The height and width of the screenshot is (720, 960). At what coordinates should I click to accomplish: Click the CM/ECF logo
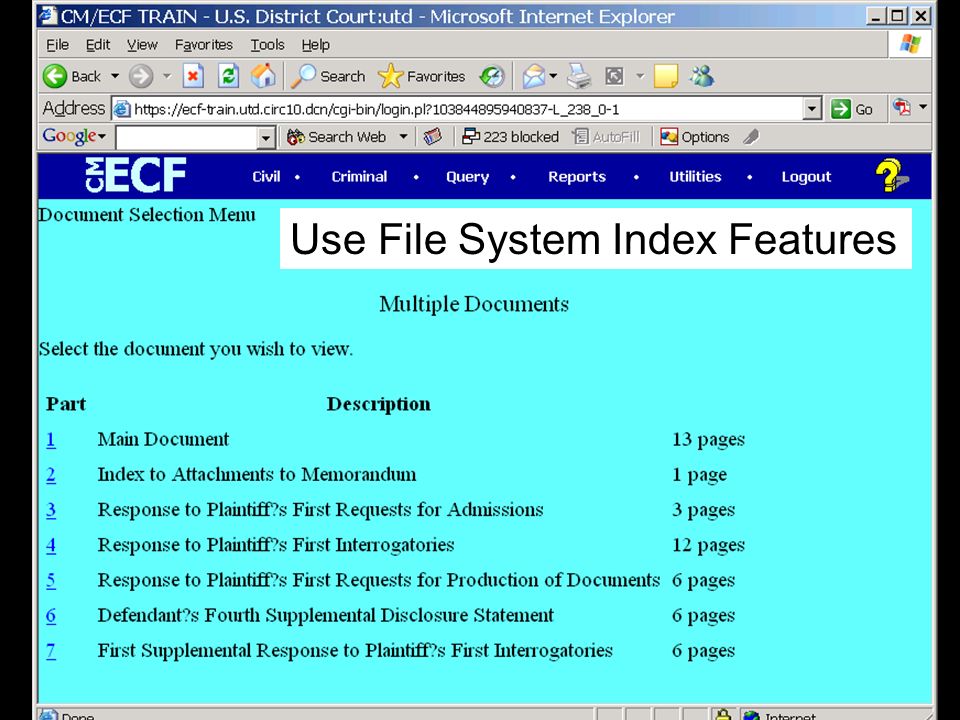[135, 175]
